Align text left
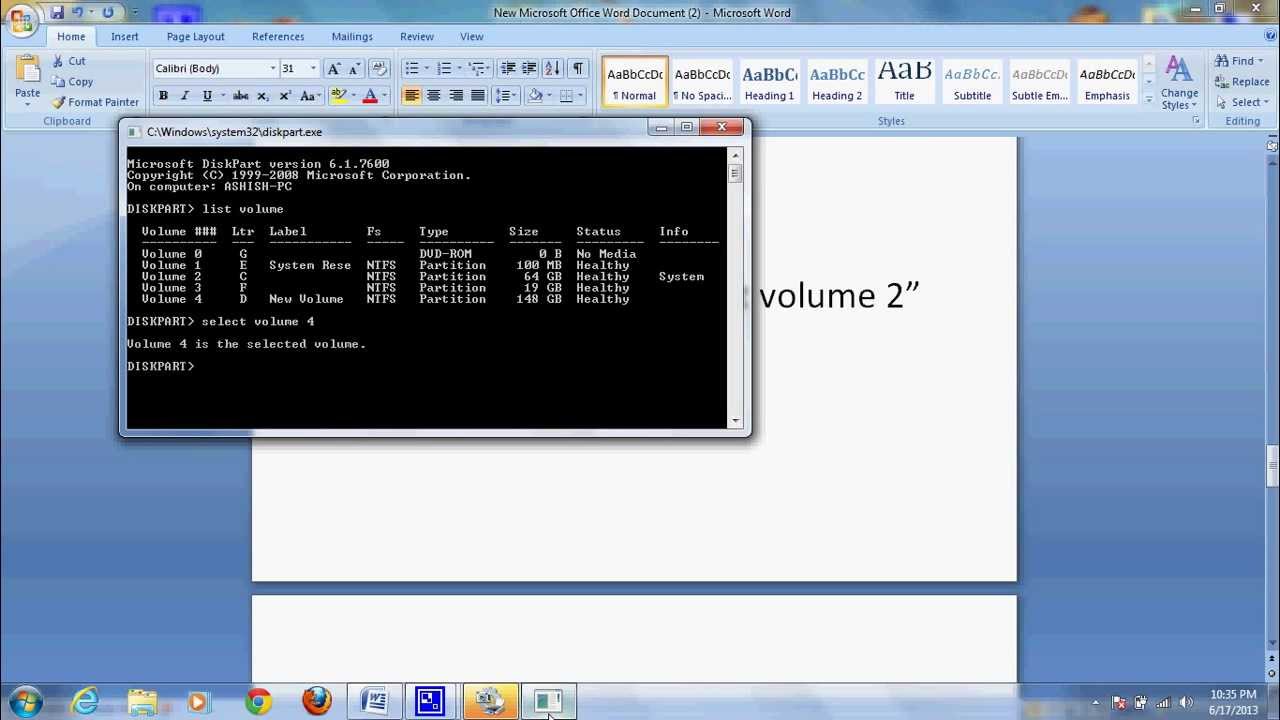This screenshot has width=1280, height=720. coord(411,96)
